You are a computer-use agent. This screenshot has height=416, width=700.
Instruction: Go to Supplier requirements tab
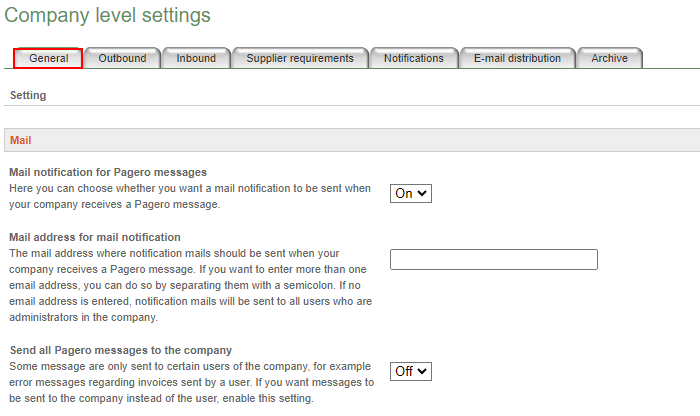point(300,58)
